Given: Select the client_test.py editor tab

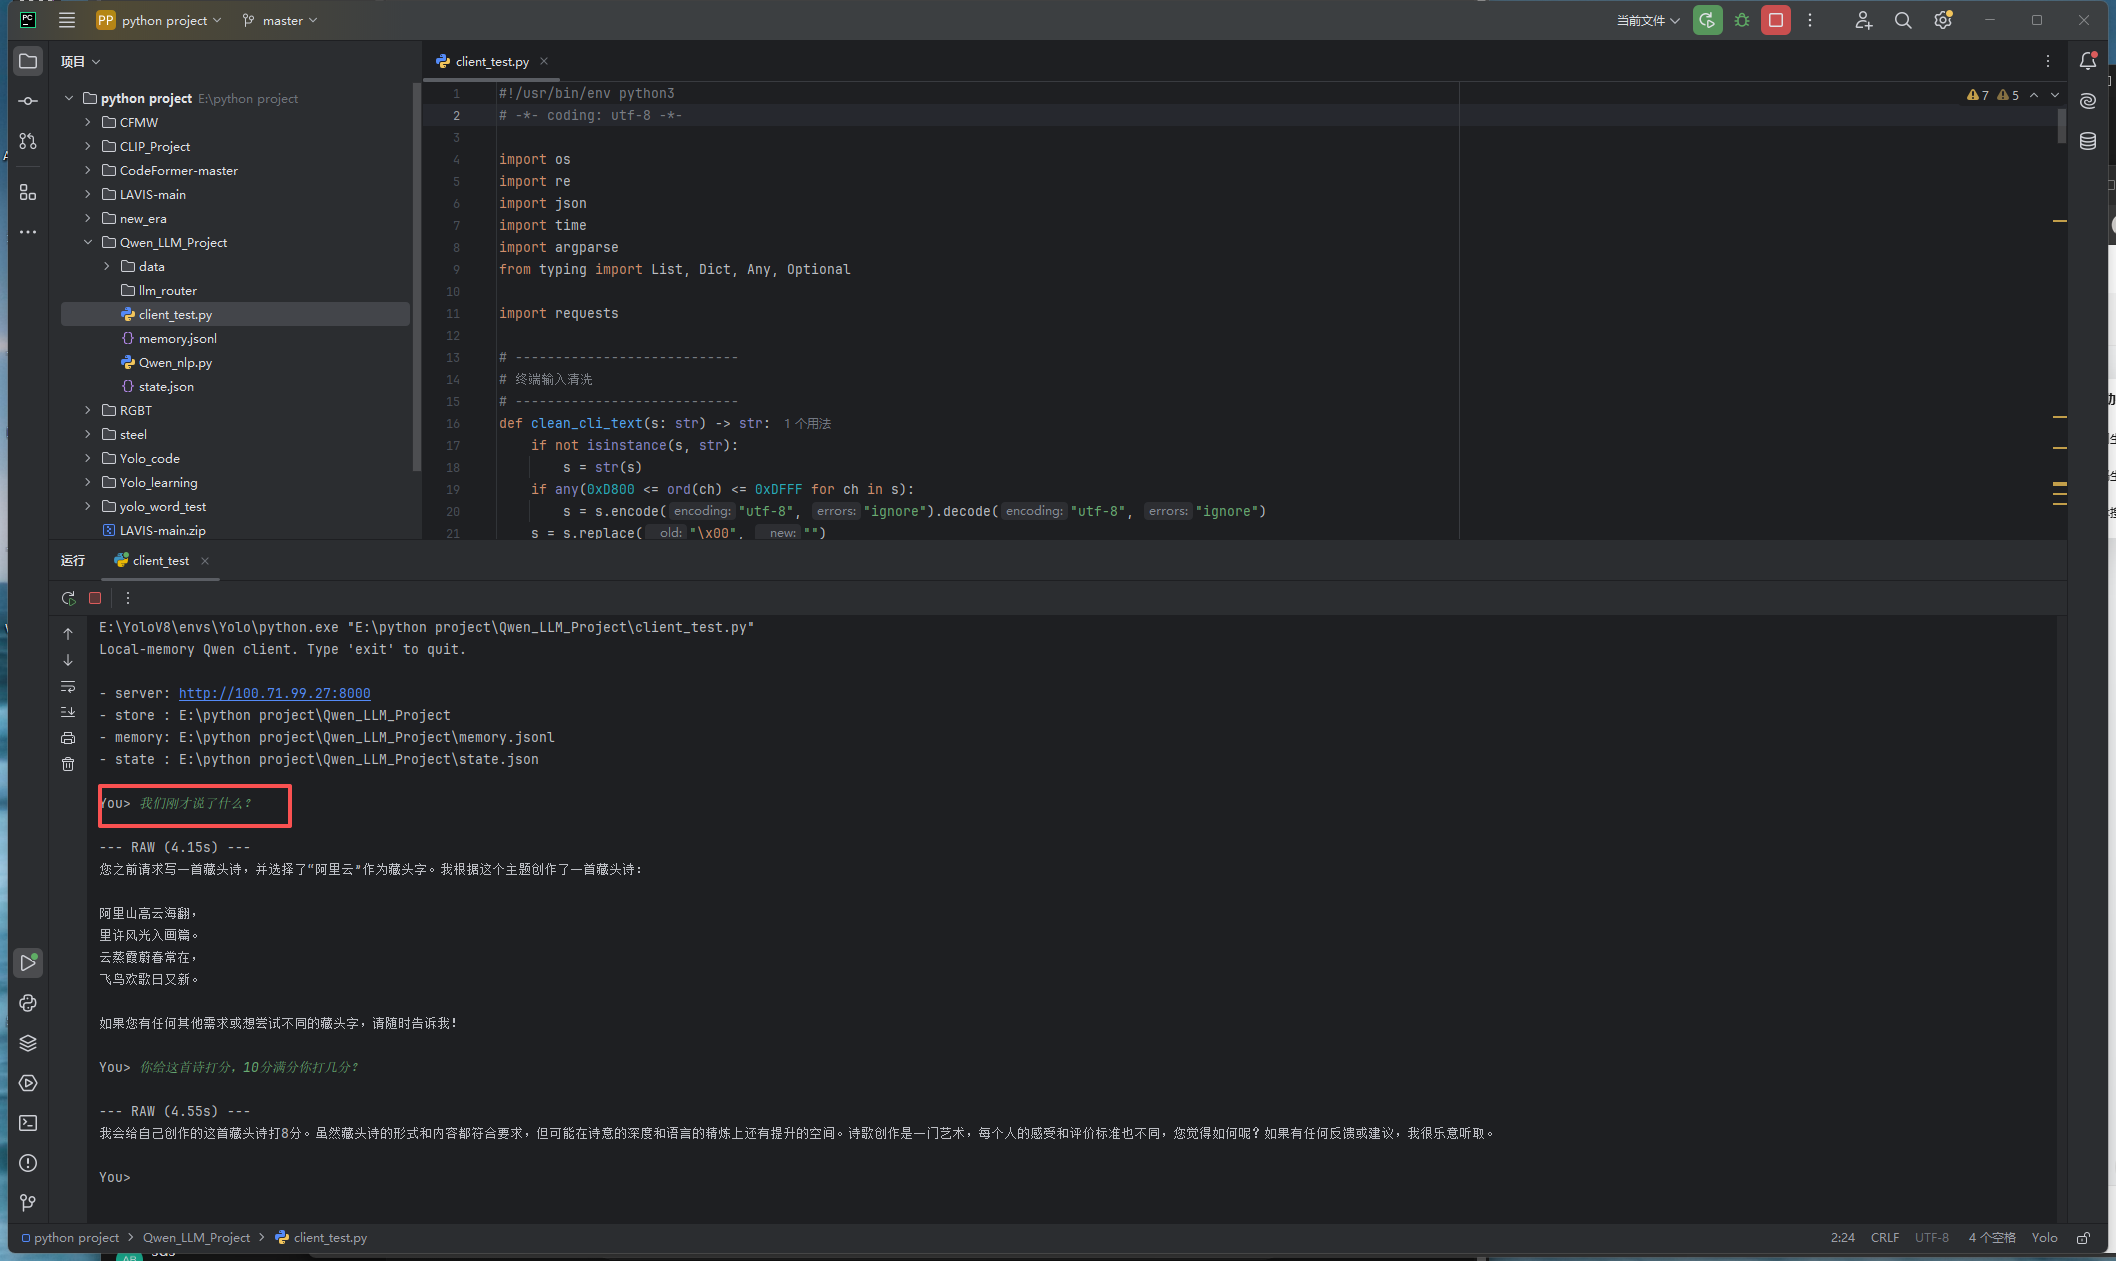Looking at the screenshot, I should point(491,61).
